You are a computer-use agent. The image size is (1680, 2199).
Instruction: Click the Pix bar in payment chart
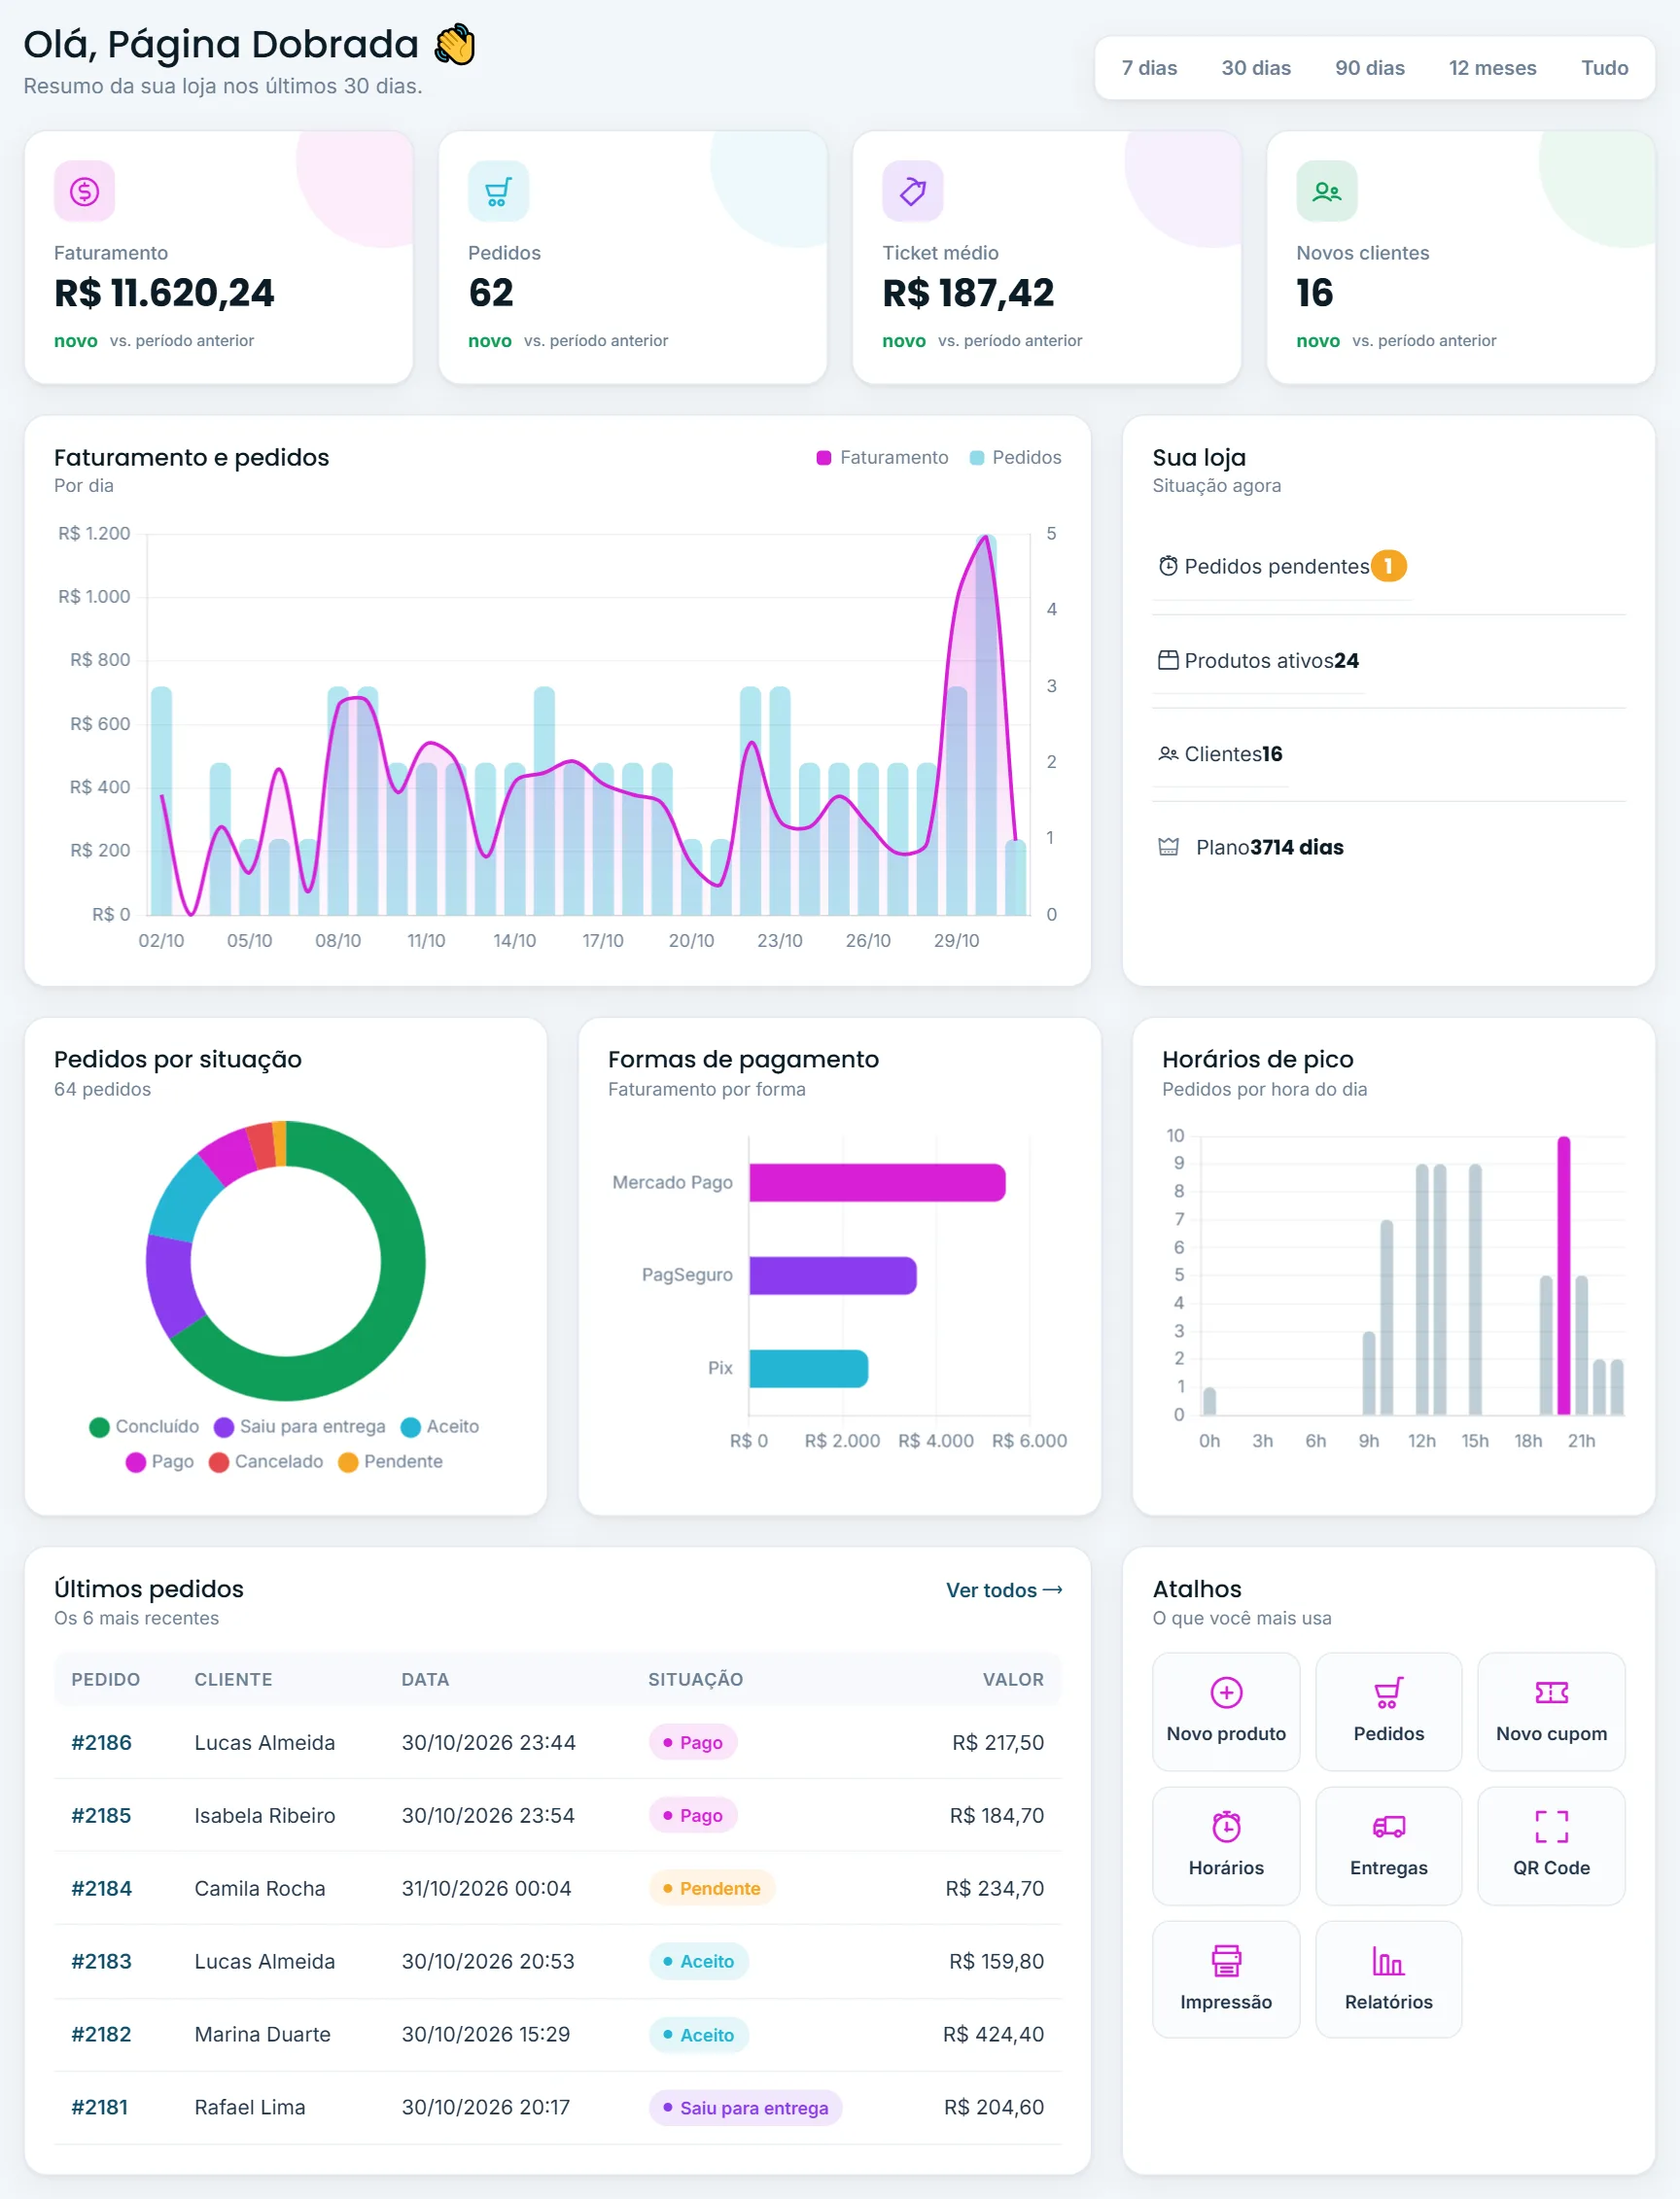click(809, 1368)
